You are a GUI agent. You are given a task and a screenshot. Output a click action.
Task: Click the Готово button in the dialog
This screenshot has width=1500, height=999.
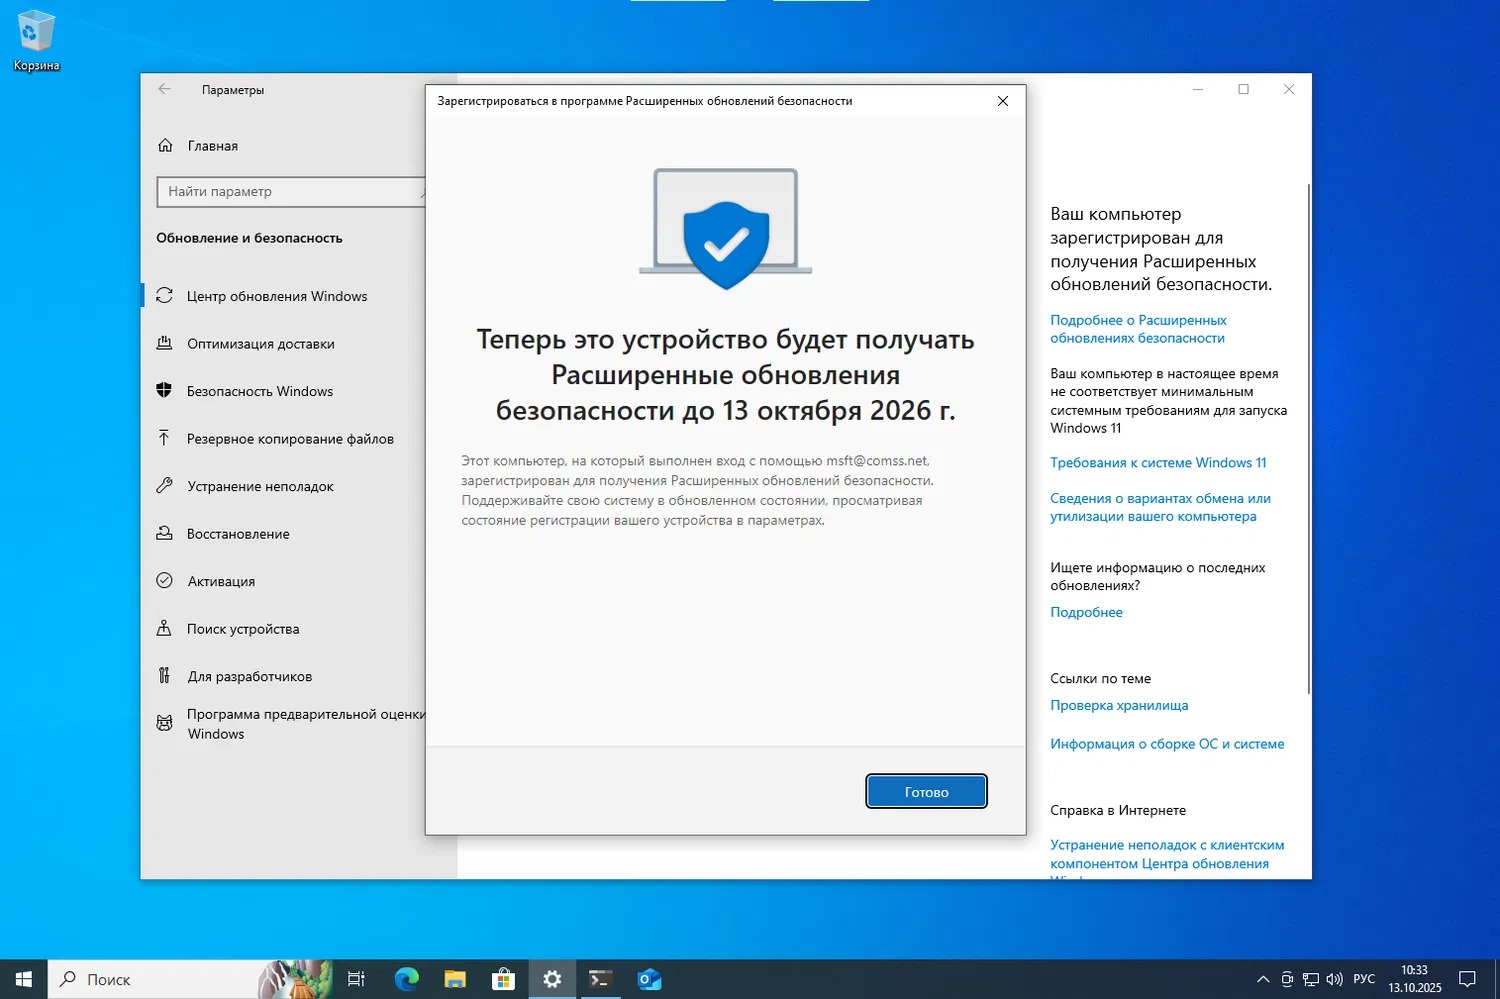pyautogui.click(x=926, y=791)
